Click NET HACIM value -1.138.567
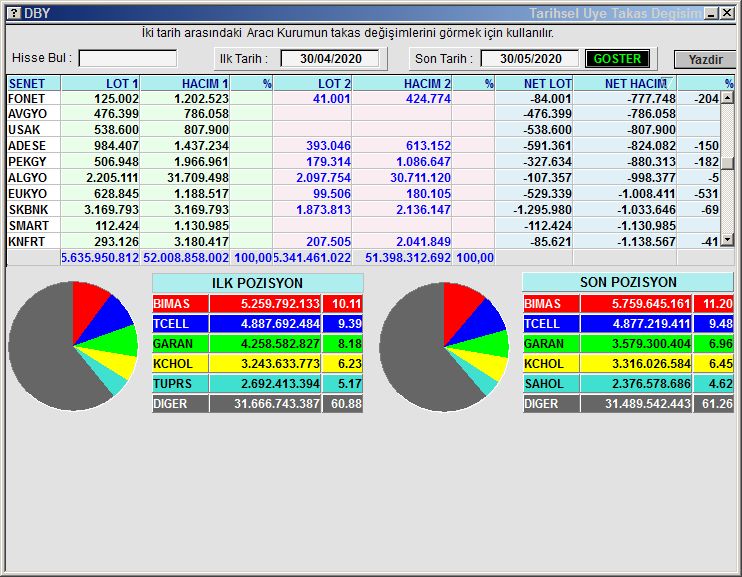 [x=646, y=241]
